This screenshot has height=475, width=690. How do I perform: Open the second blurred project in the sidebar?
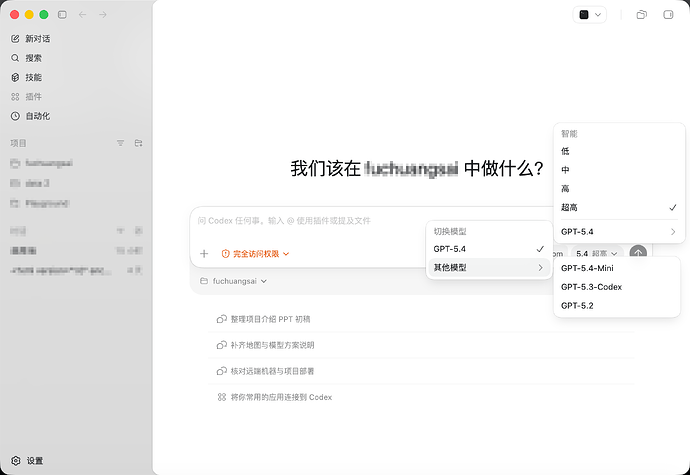point(30,183)
